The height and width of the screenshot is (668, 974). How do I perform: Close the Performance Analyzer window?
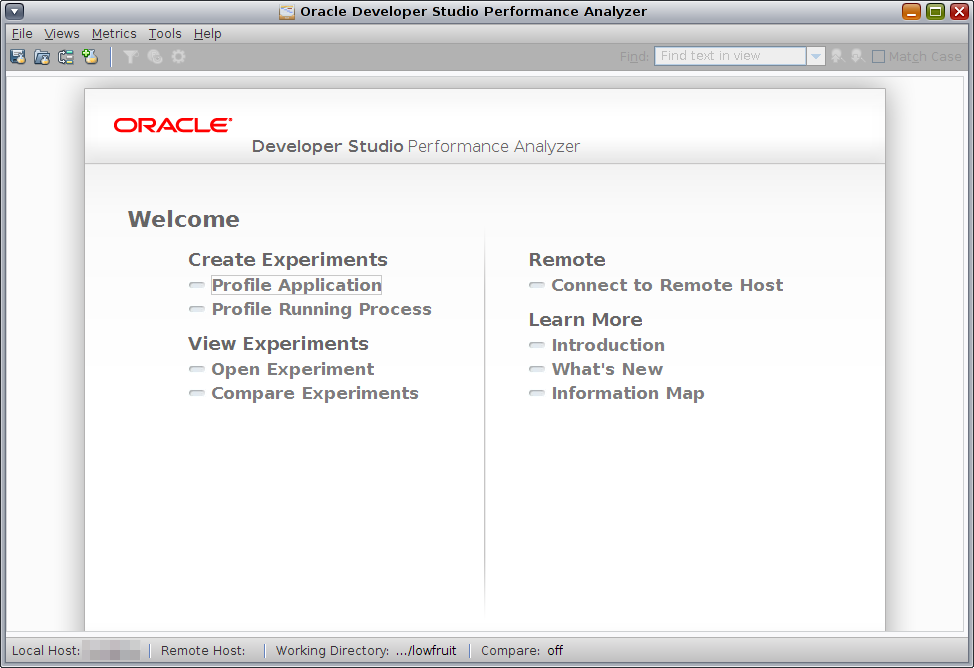pos(959,11)
